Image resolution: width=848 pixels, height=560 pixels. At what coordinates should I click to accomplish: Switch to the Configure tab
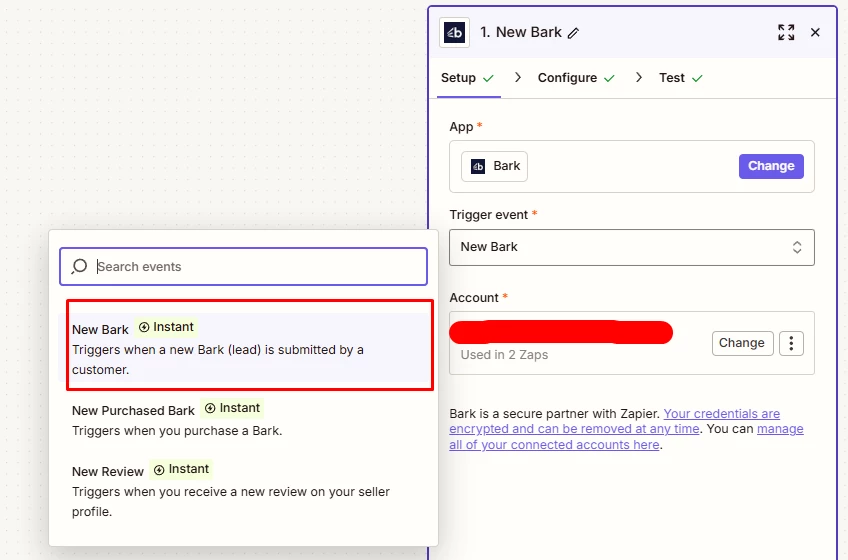(x=576, y=78)
